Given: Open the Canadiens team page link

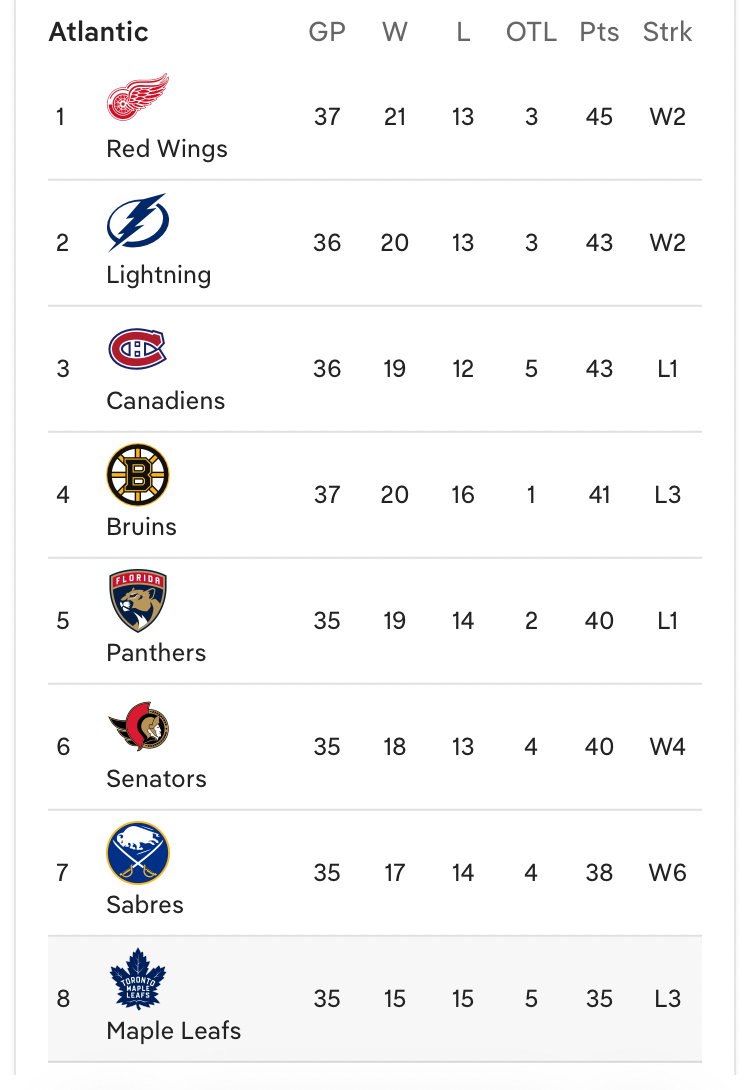Looking at the screenshot, I should pos(166,401).
